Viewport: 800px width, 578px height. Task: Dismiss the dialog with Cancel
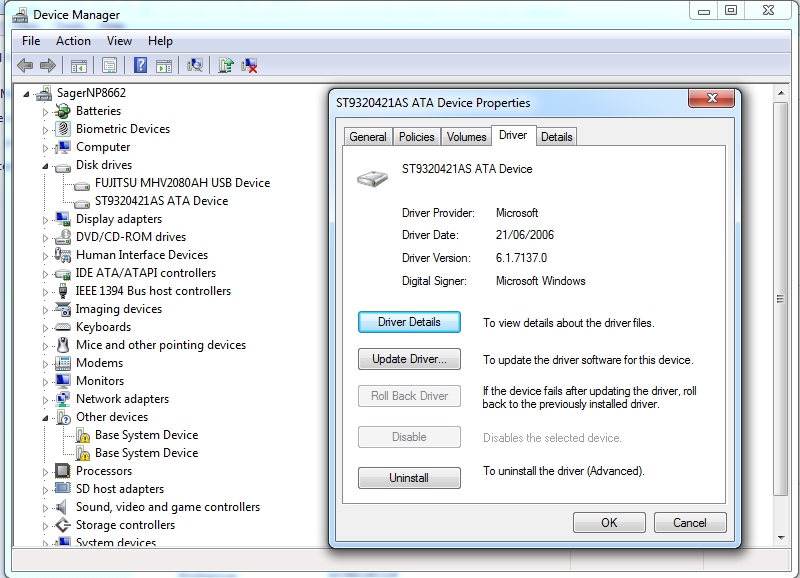(690, 522)
